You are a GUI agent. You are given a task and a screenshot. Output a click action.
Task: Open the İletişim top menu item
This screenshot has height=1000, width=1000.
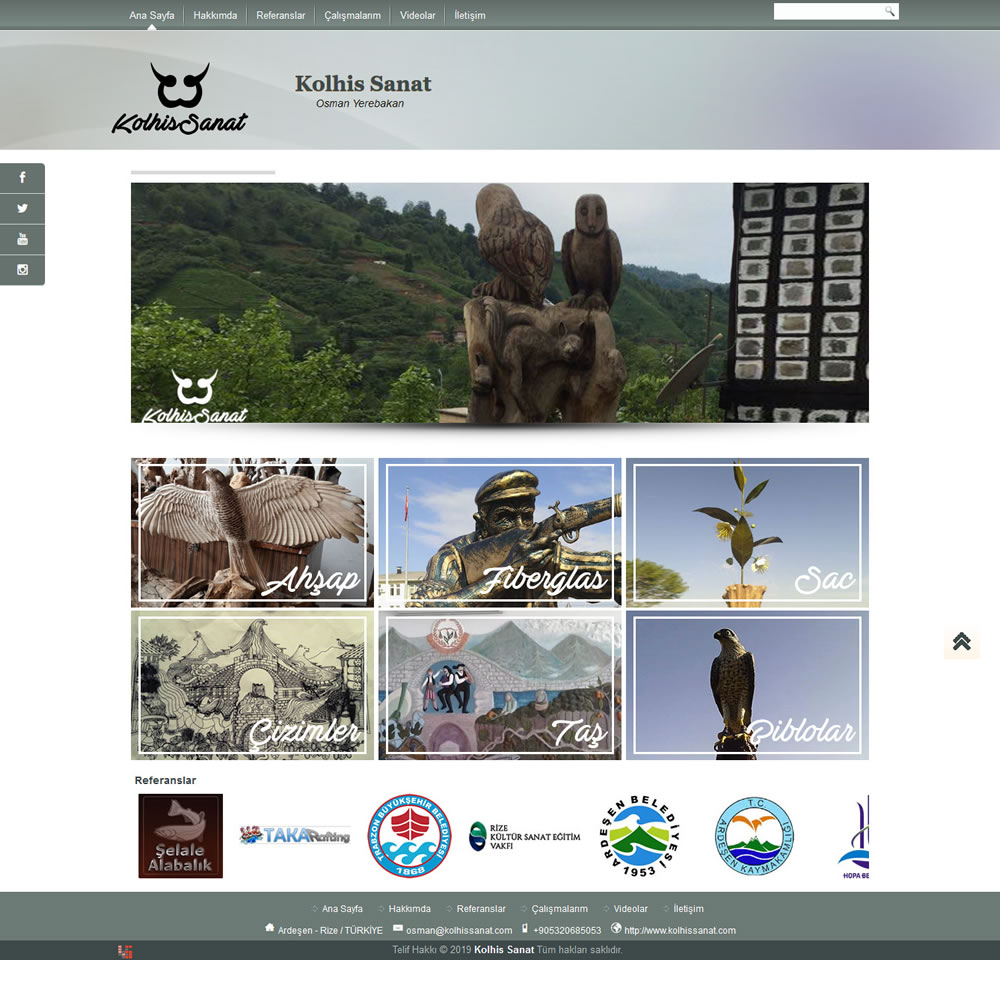(x=470, y=15)
